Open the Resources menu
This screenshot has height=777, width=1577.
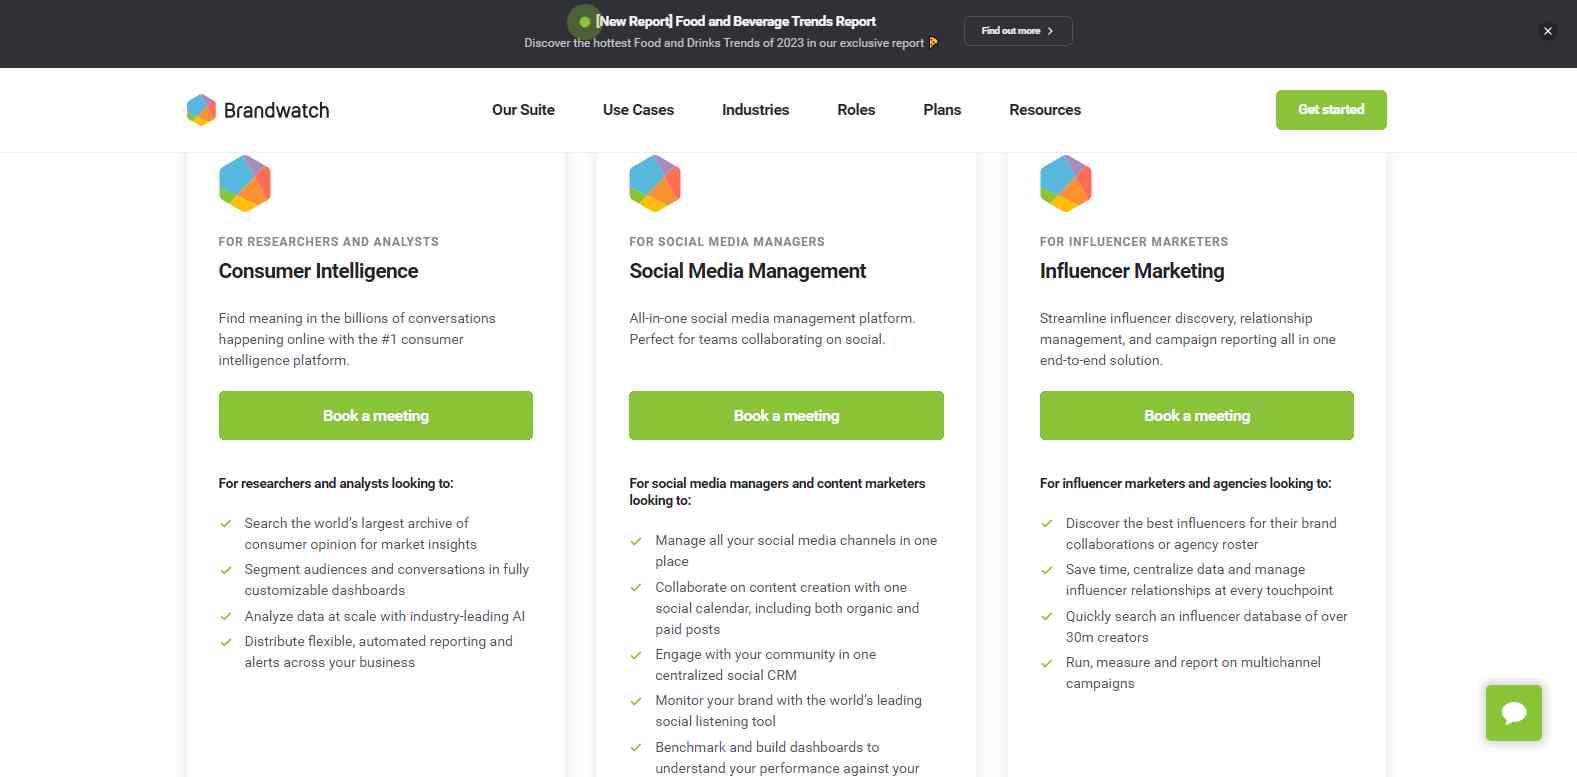(x=1045, y=110)
